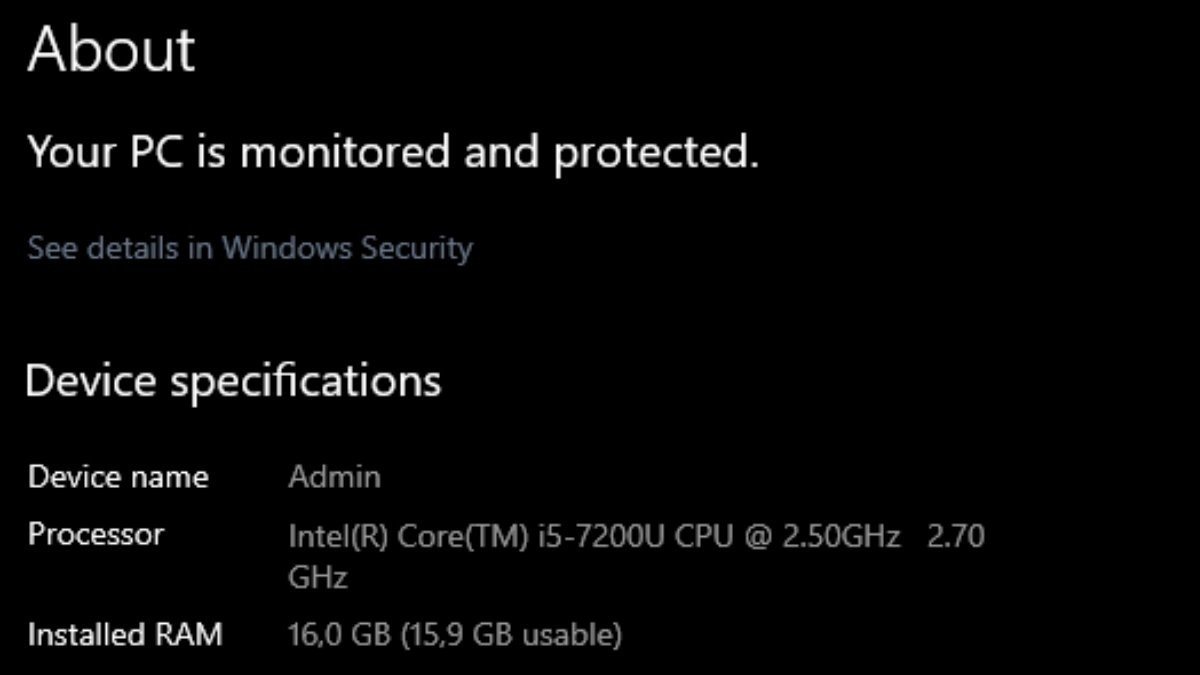Click the Windows Security details link
Viewport: 1200px width, 675px height.
point(250,247)
